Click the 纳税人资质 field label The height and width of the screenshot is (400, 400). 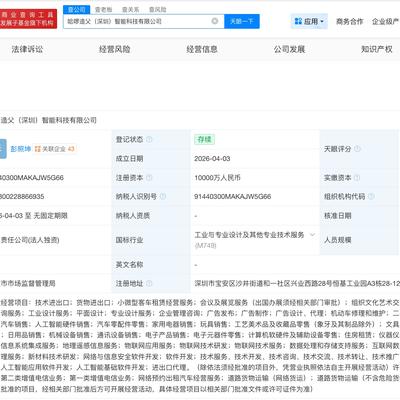(x=133, y=216)
